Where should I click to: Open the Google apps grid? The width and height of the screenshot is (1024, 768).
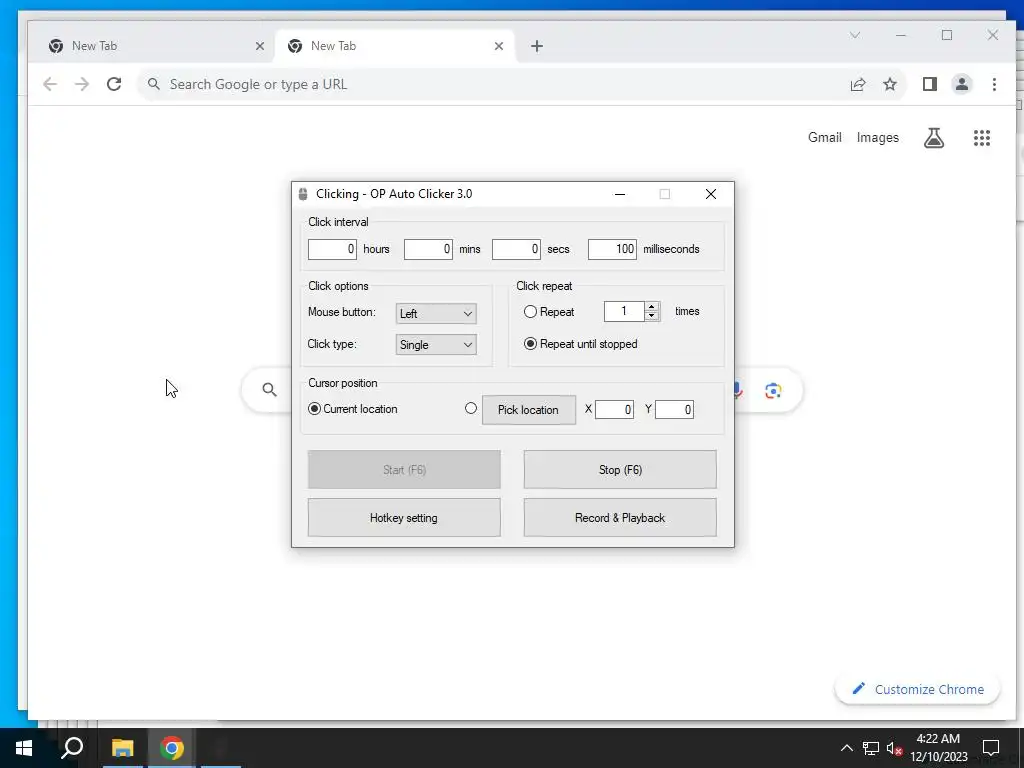[982, 138]
